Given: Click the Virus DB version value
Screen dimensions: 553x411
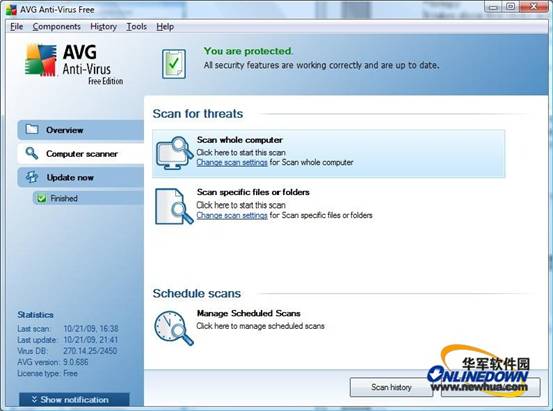Looking at the screenshot, I should pos(90,351).
